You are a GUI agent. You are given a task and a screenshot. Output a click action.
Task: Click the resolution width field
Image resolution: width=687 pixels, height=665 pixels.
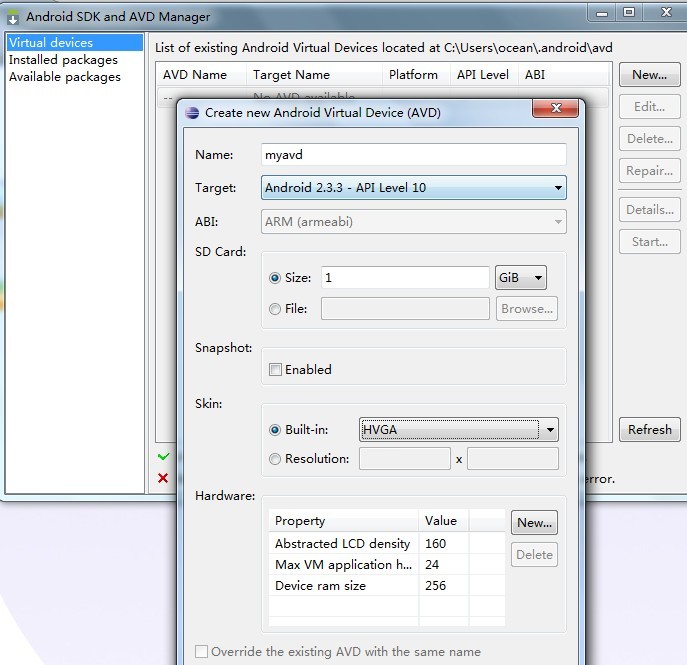click(x=405, y=459)
